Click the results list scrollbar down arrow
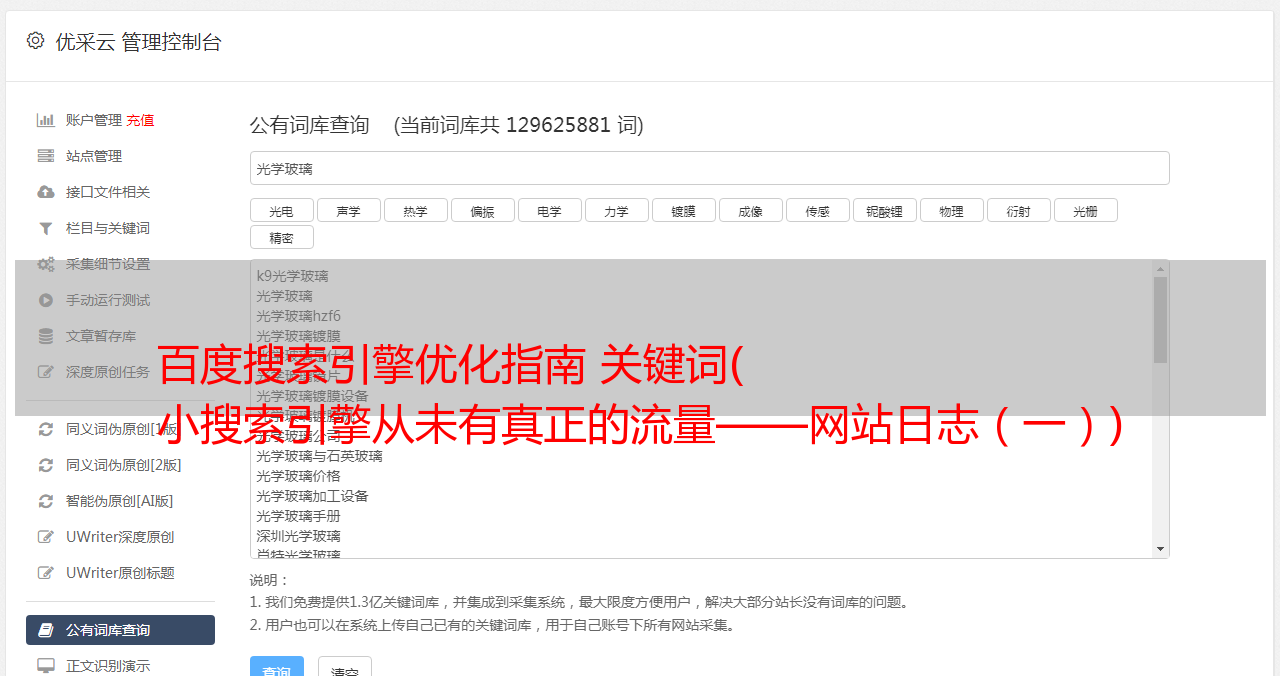Viewport: 1280px width, 676px height. click(x=1160, y=549)
